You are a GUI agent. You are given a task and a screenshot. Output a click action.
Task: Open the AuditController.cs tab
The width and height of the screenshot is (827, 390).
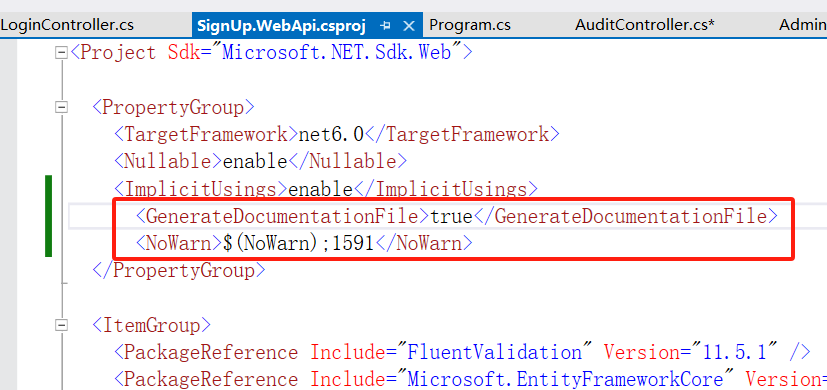pyautogui.click(x=645, y=25)
